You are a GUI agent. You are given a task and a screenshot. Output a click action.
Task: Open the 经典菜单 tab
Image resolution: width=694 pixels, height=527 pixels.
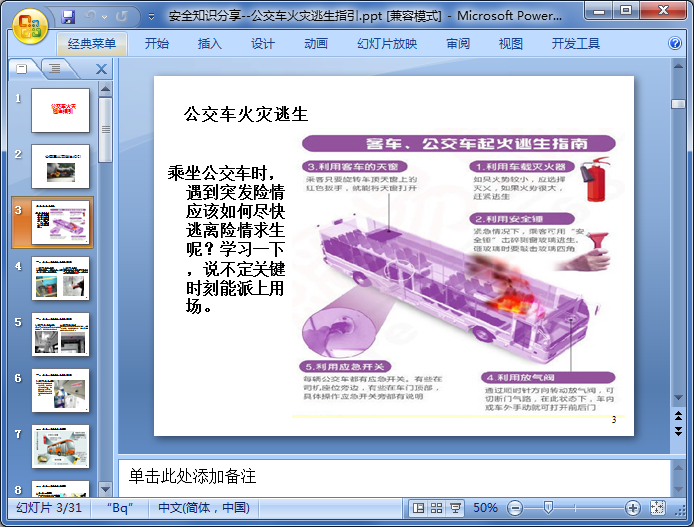coord(92,43)
